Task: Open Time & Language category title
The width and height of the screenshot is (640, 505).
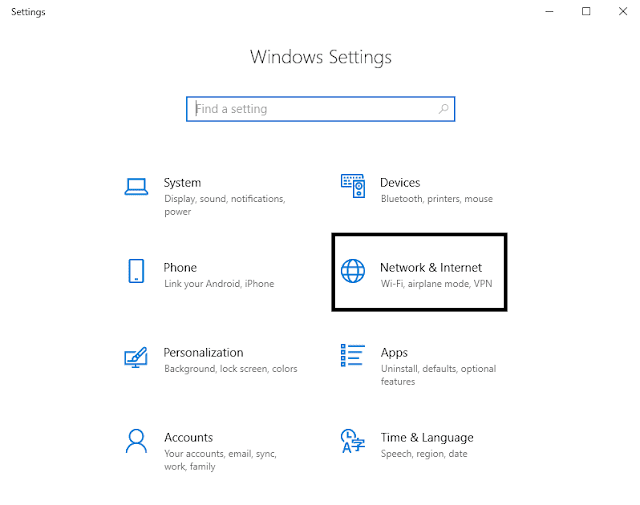Action: click(x=427, y=438)
